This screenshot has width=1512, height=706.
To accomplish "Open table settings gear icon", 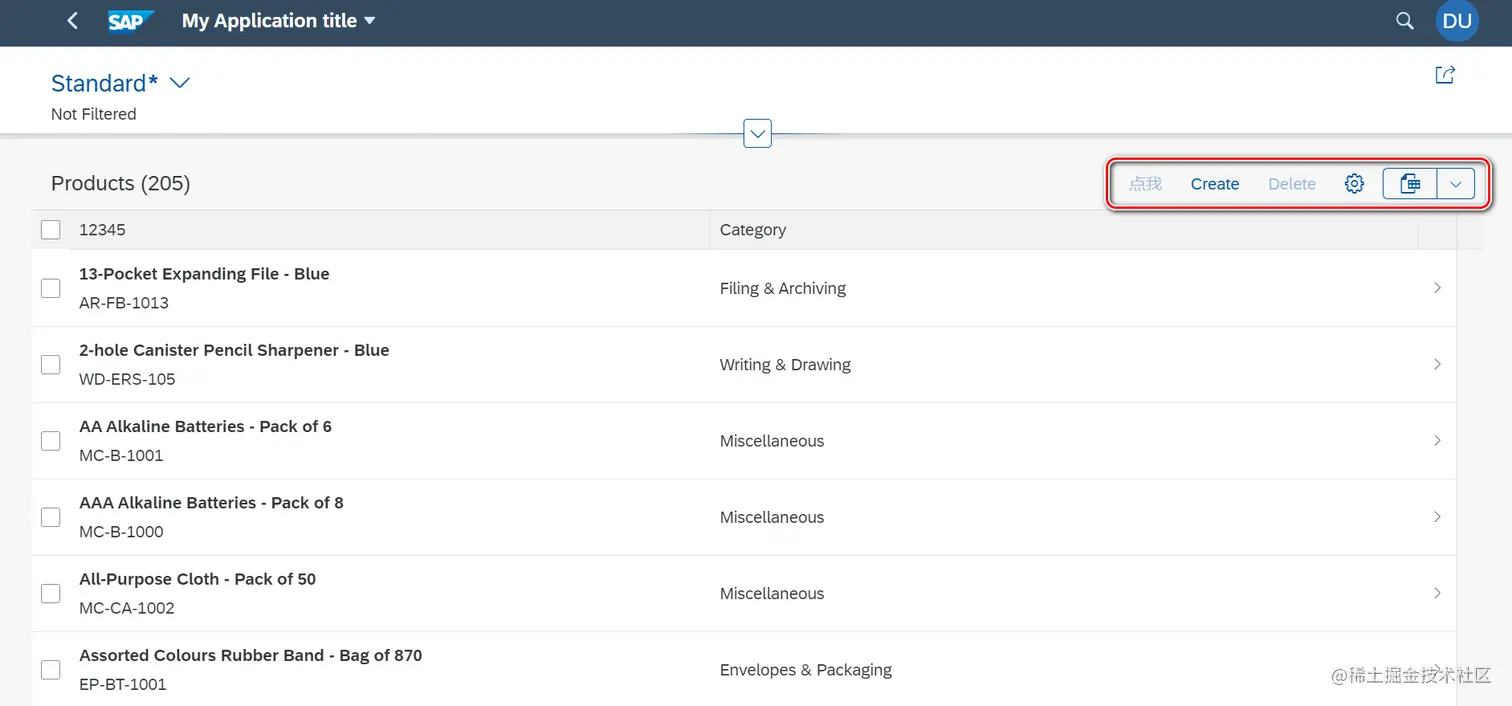I will pos(1354,184).
